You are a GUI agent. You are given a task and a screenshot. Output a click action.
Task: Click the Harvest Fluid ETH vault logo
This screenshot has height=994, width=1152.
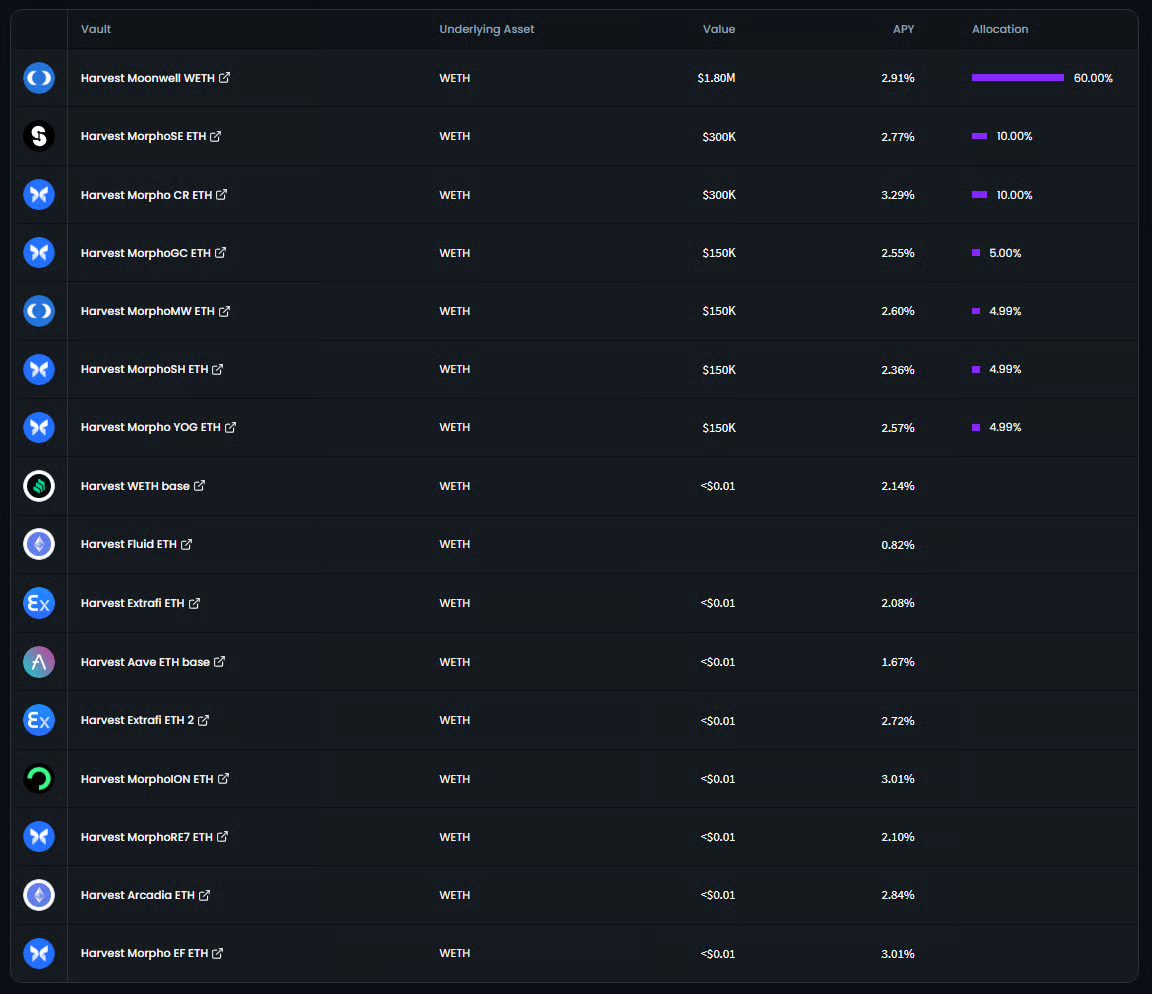pyautogui.click(x=39, y=544)
